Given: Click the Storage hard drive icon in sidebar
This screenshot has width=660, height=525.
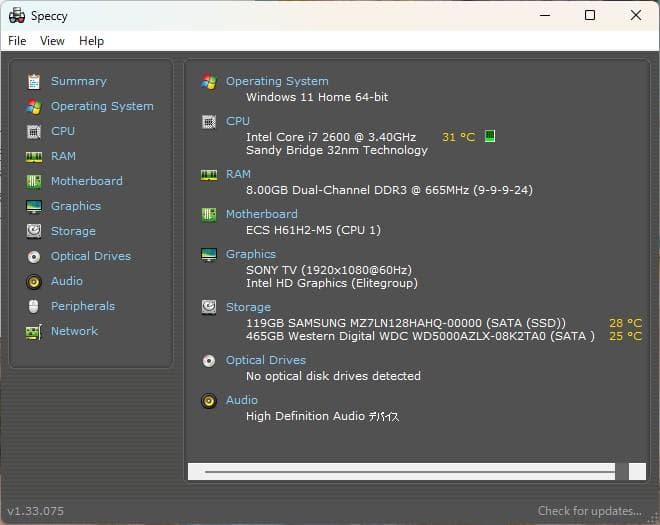Looking at the screenshot, I should coord(34,231).
